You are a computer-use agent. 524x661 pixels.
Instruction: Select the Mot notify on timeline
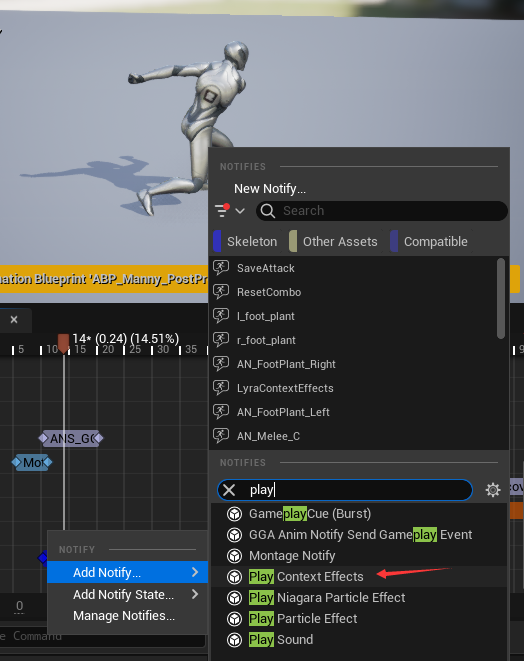32,462
